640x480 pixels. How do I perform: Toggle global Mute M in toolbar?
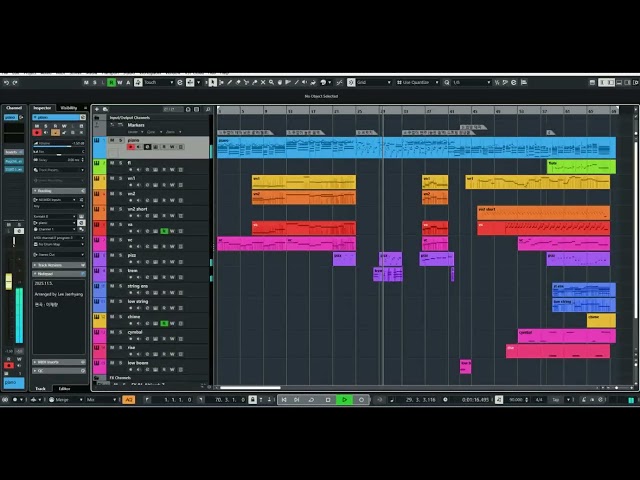(x=86, y=82)
